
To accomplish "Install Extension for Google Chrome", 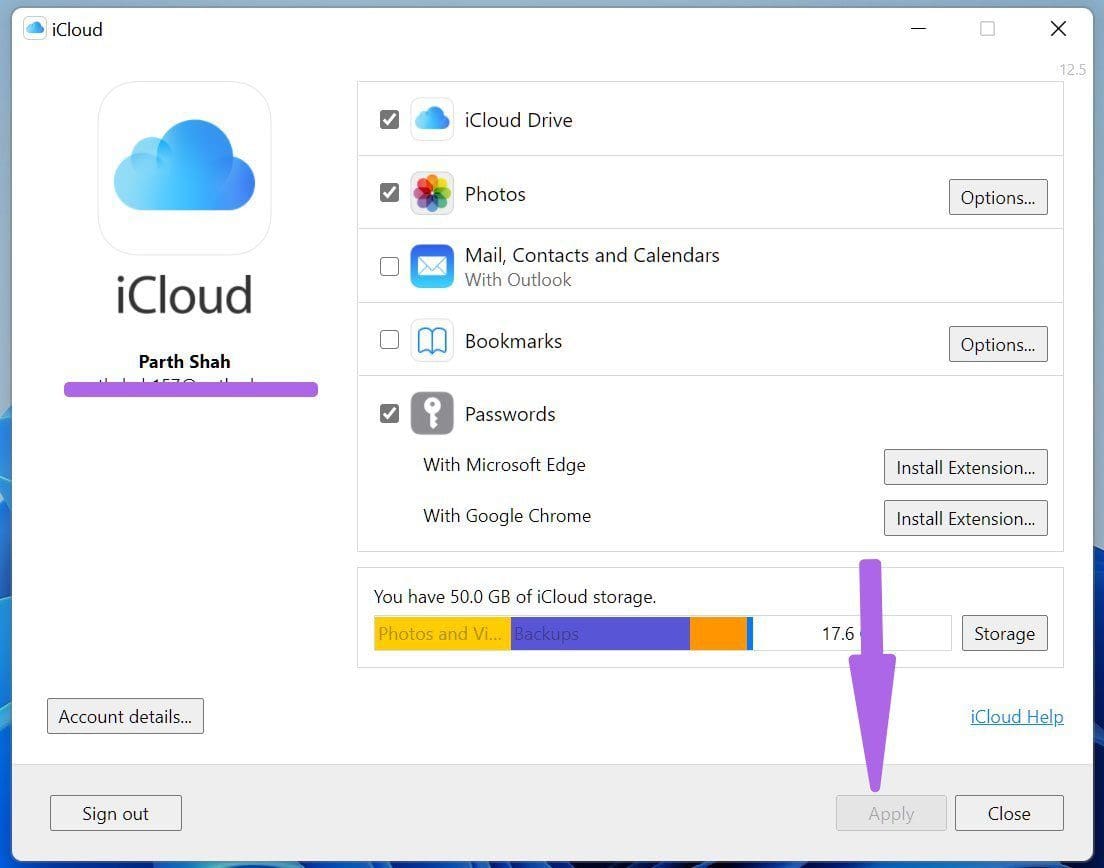I will click(x=965, y=518).
